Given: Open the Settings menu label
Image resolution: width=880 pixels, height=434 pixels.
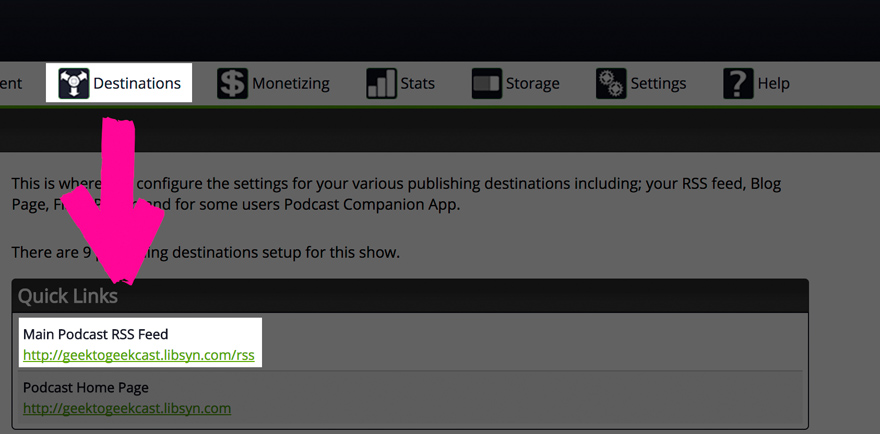Looking at the screenshot, I should point(658,84).
